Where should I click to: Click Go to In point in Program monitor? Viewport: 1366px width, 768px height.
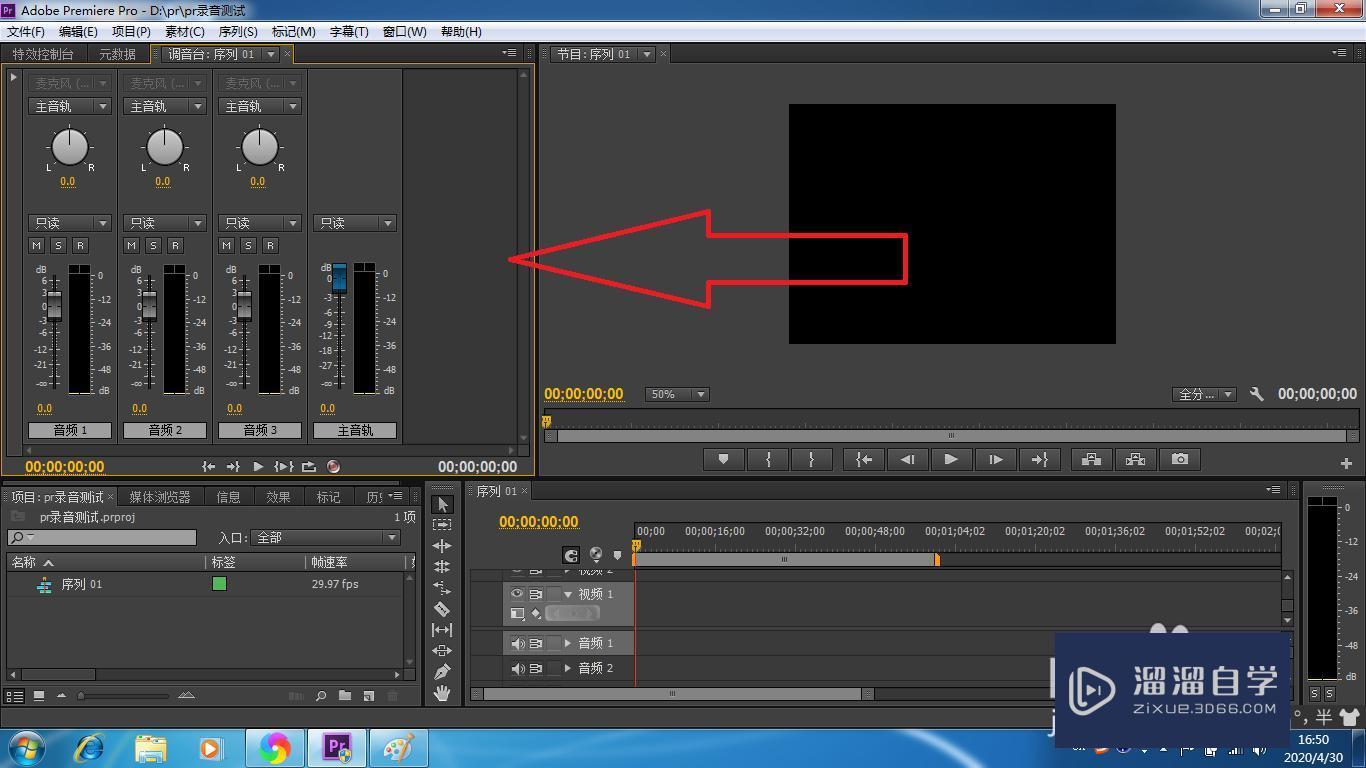point(864,459)
